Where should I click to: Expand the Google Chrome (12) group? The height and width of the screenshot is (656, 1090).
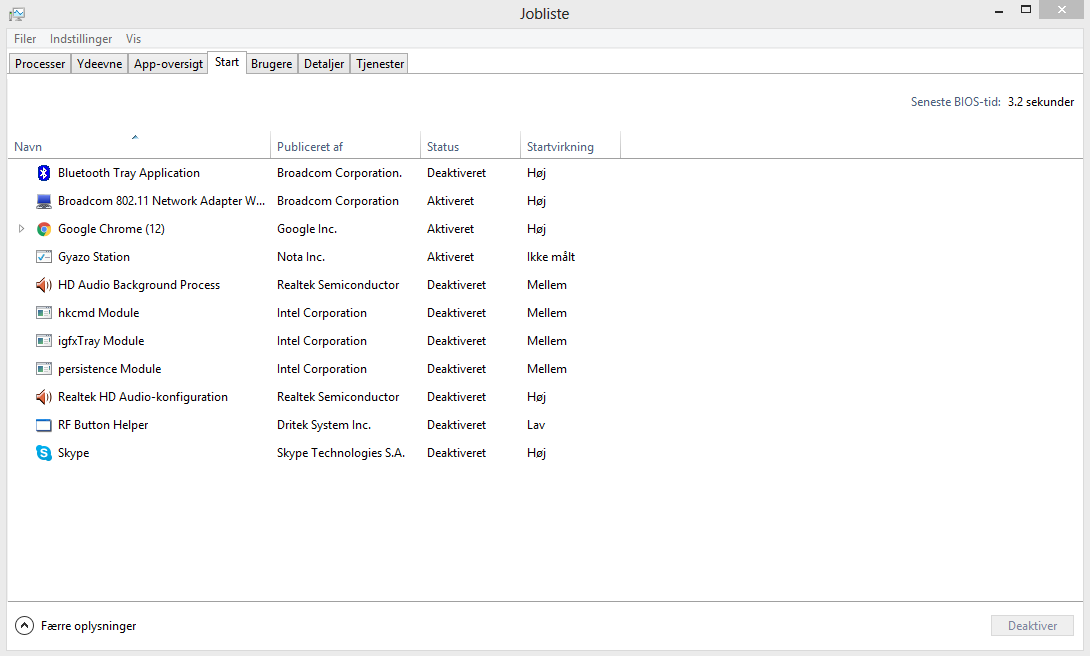(21, 229)
